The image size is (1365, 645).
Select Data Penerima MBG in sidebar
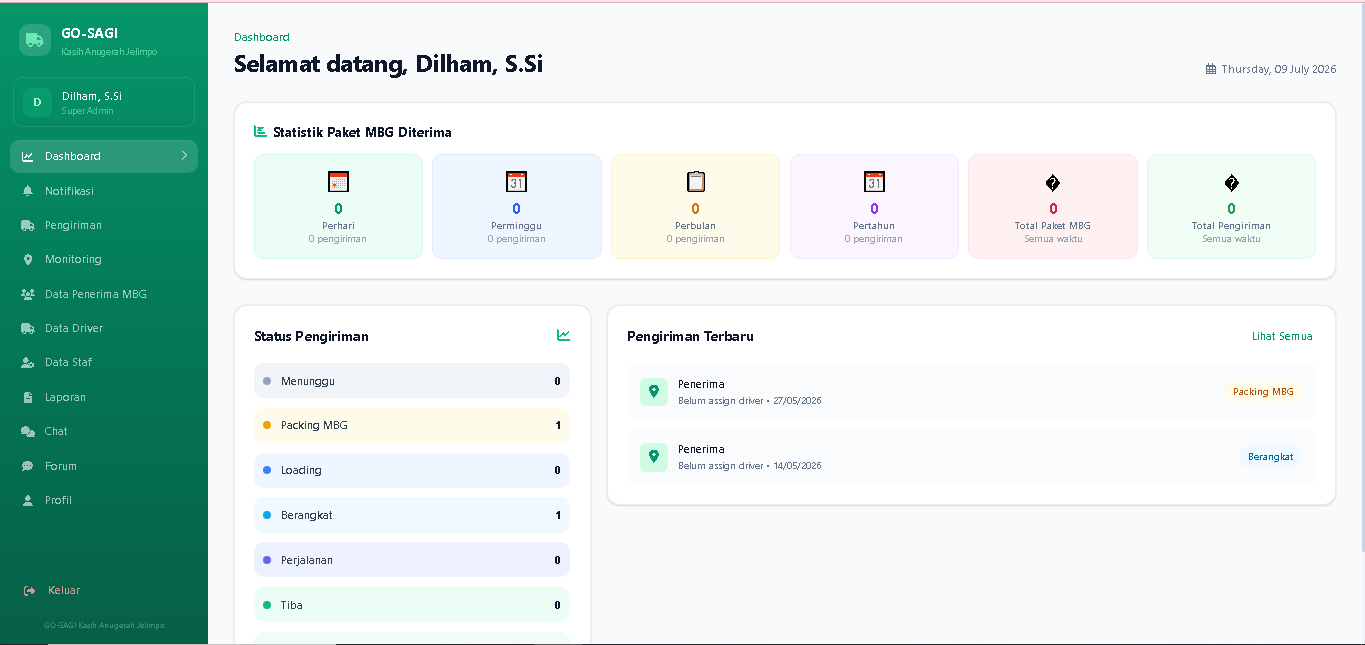[104, 294]
